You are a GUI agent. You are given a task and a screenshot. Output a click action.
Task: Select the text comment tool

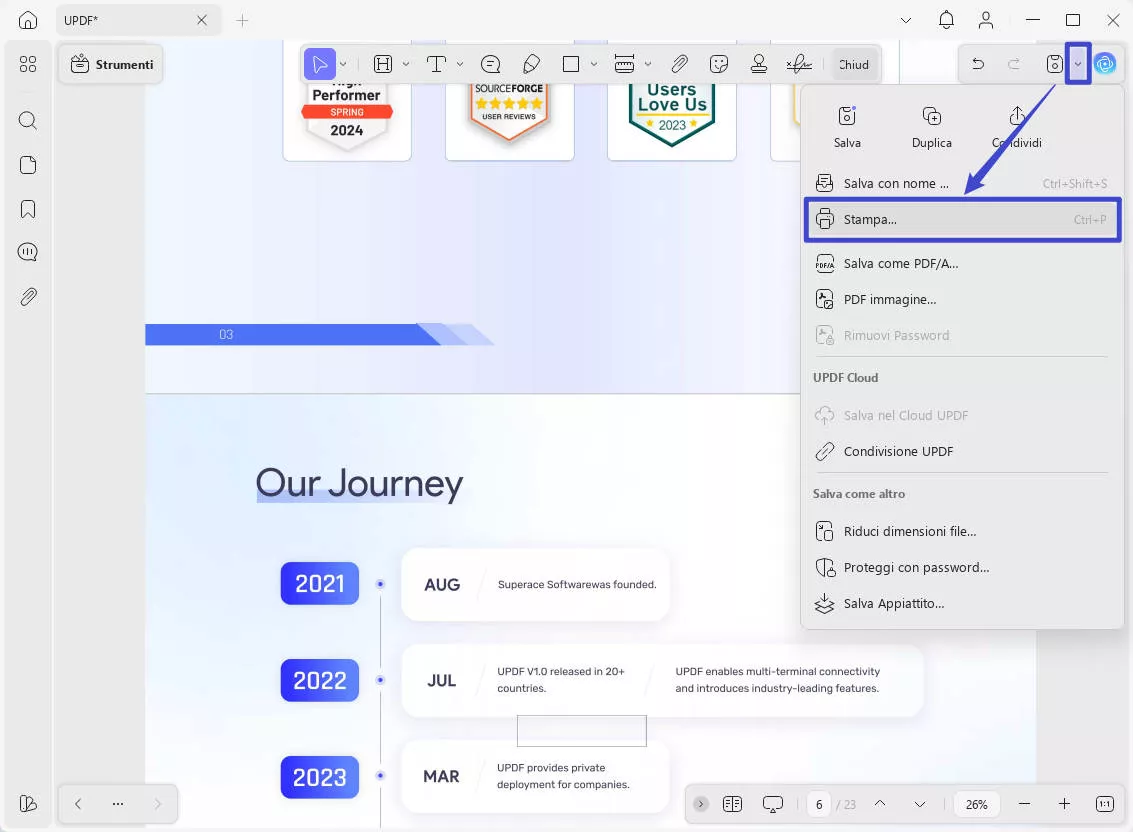[x=436, y=64]
